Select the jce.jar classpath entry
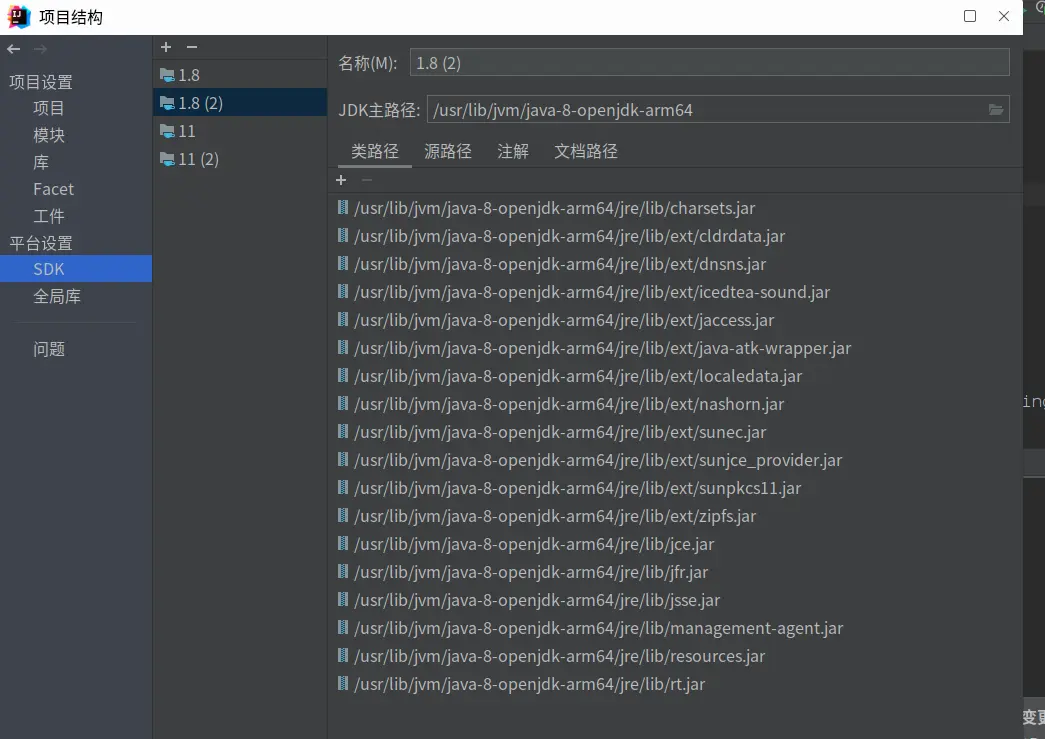1045x739 pixels. pyautogui.click(x=676, y=544)
